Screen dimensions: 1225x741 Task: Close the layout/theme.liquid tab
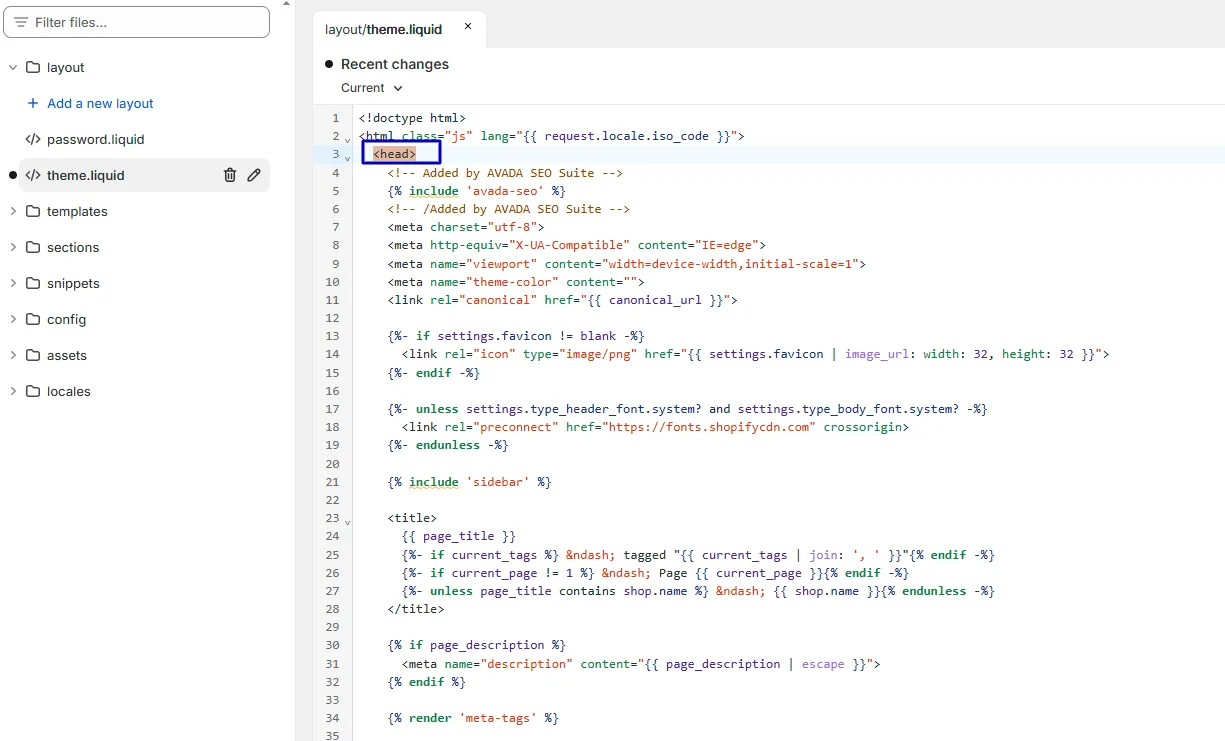pos(467,27)
